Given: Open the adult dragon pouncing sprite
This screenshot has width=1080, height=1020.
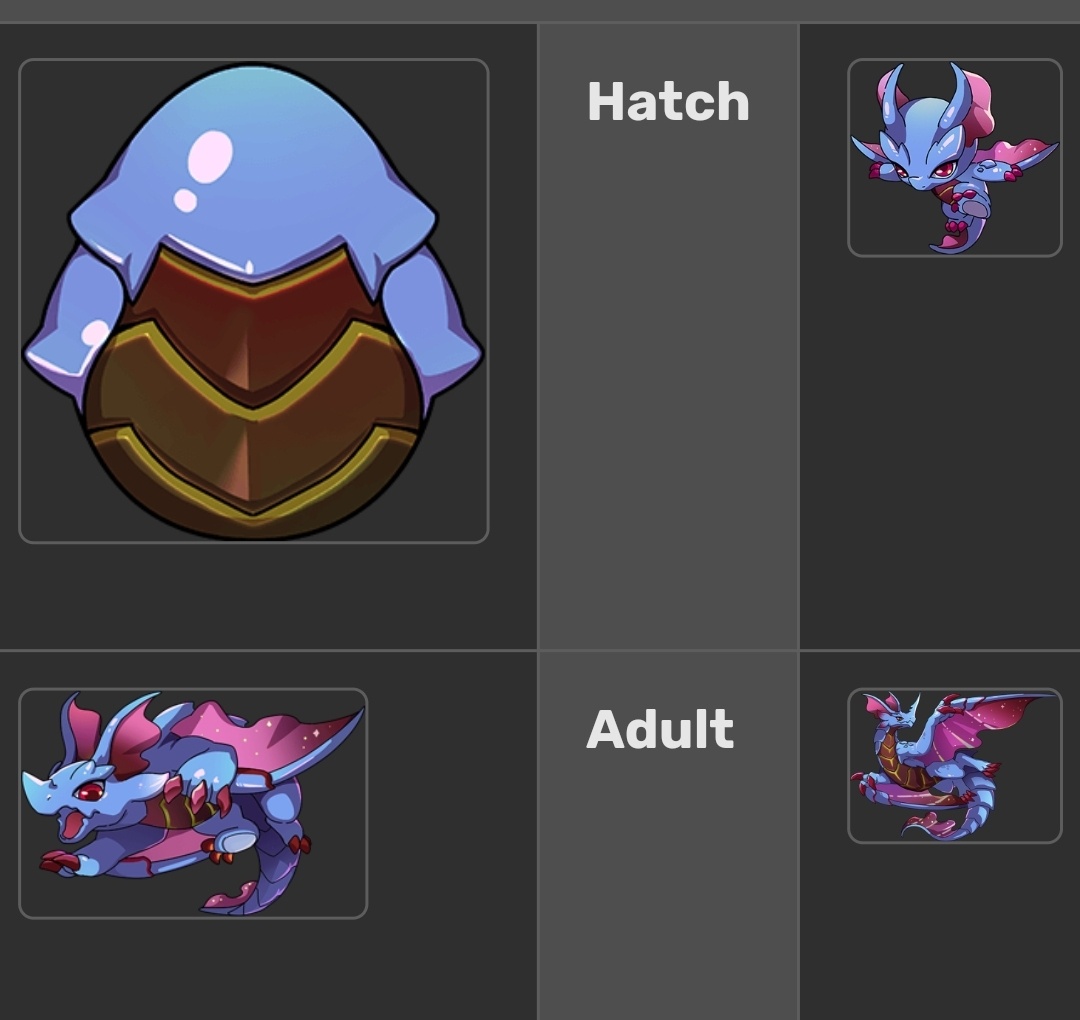Looking at the screenshot, I should point(193,803).
